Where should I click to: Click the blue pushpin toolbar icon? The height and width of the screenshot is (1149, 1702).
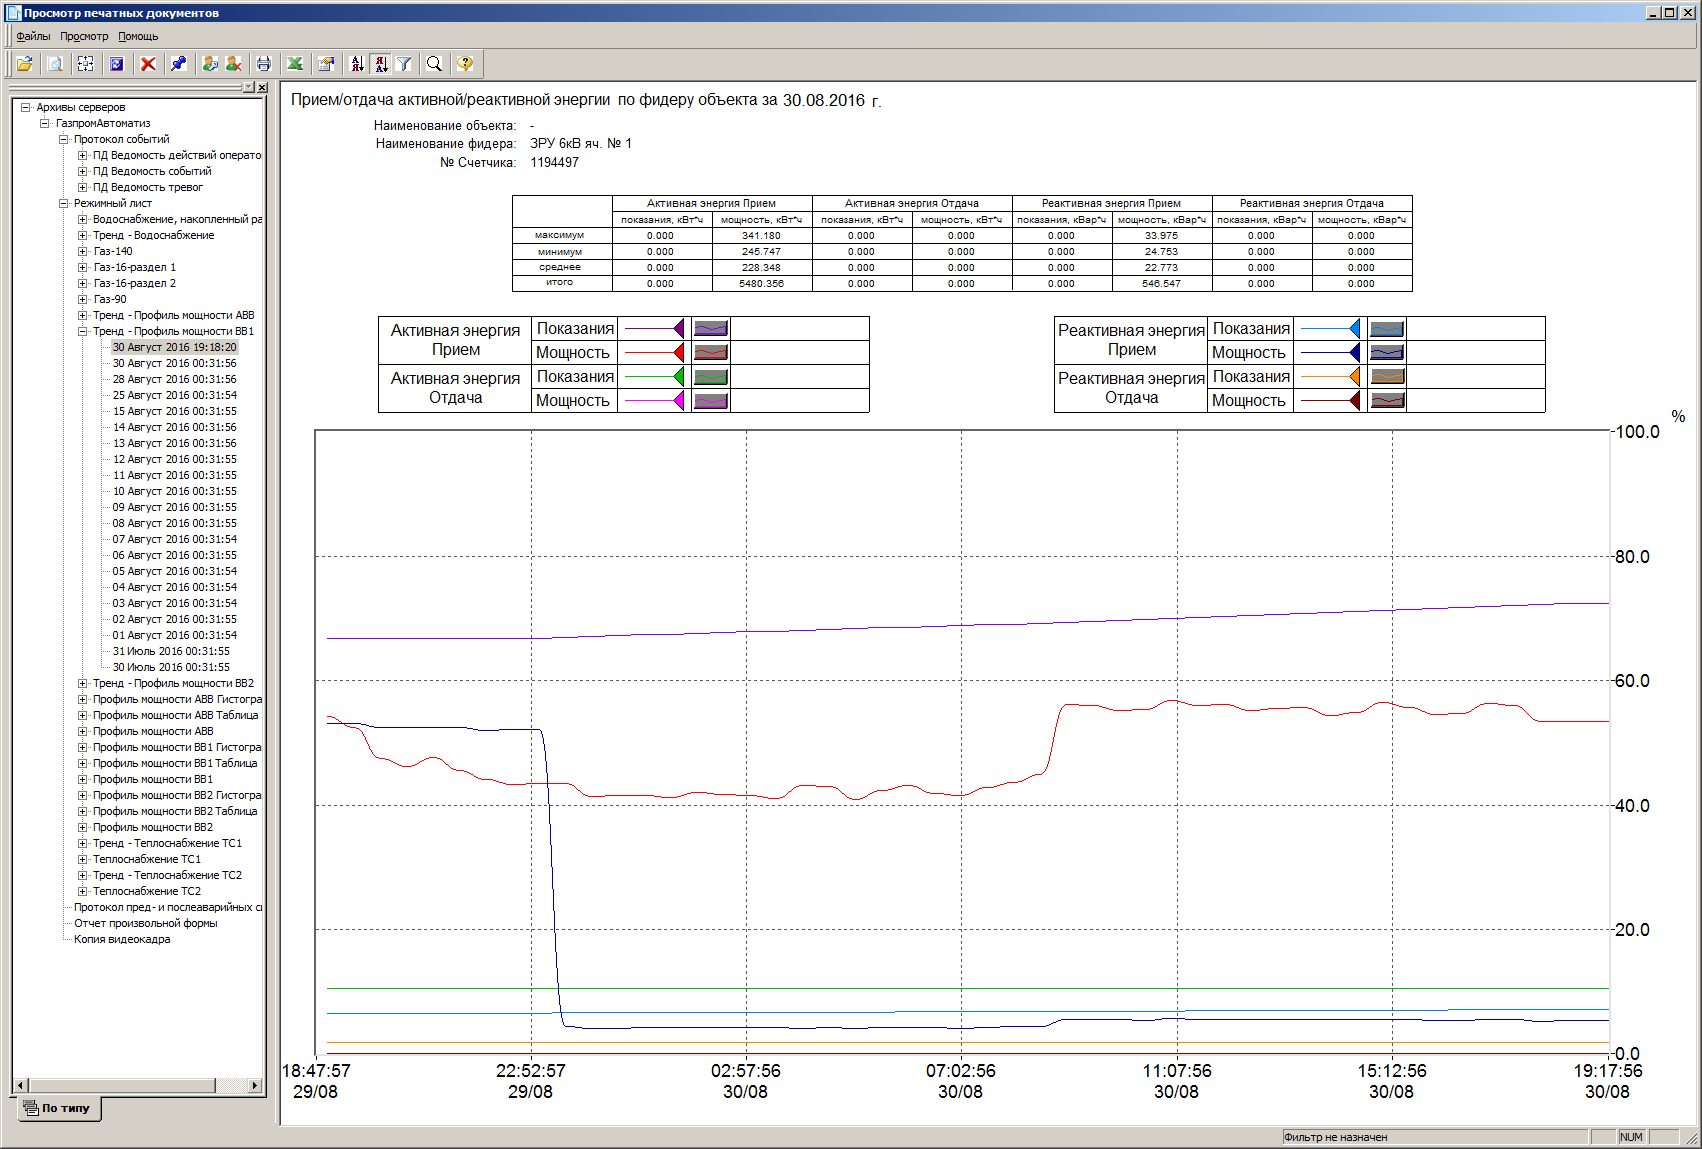pos(178,64)
